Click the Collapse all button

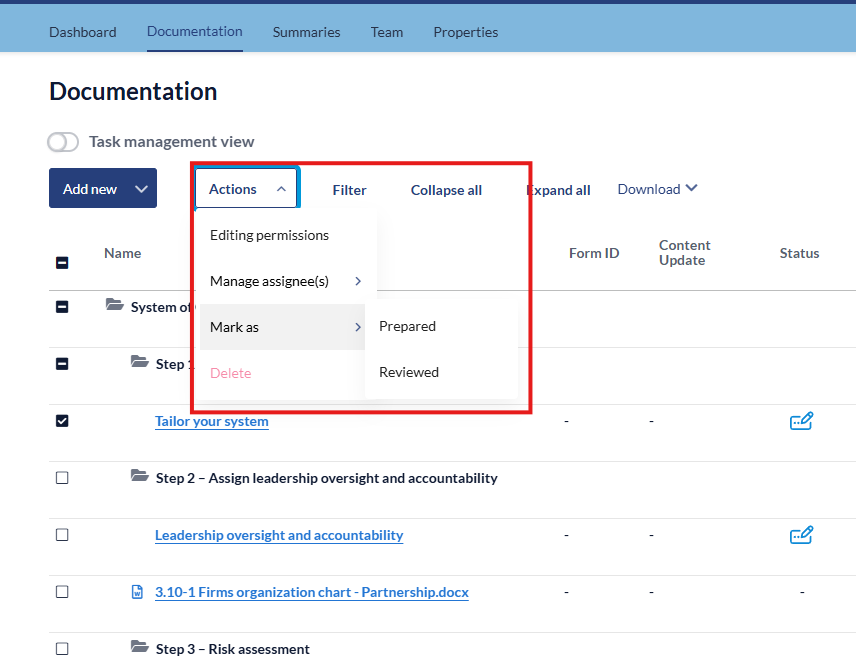click(446, 190)
